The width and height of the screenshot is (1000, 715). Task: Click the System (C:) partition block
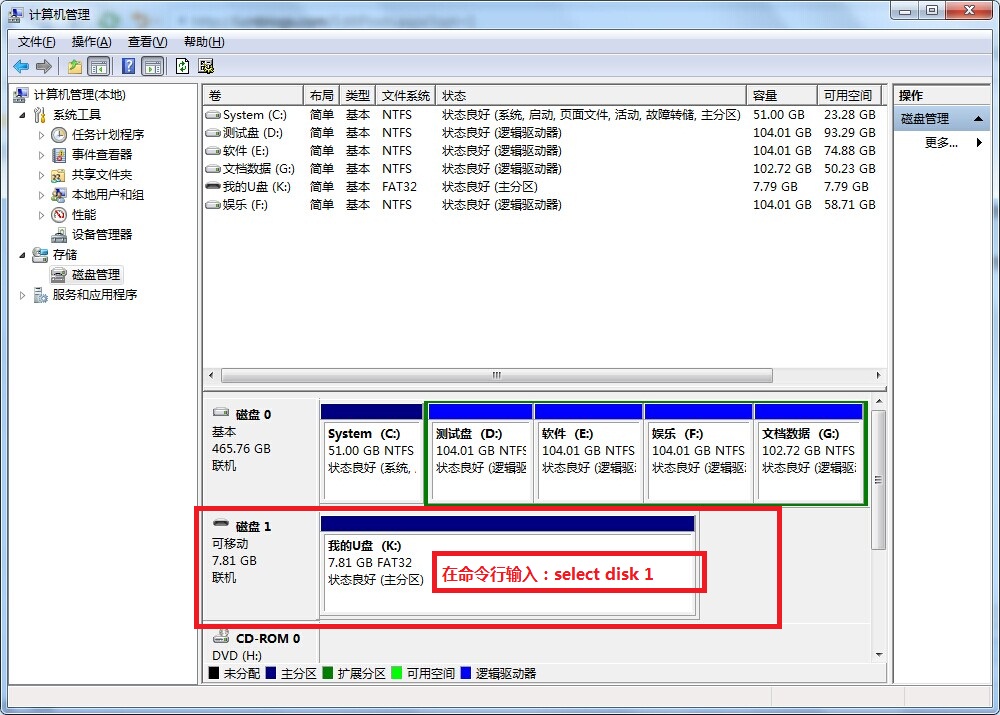[x=371, y=452]
